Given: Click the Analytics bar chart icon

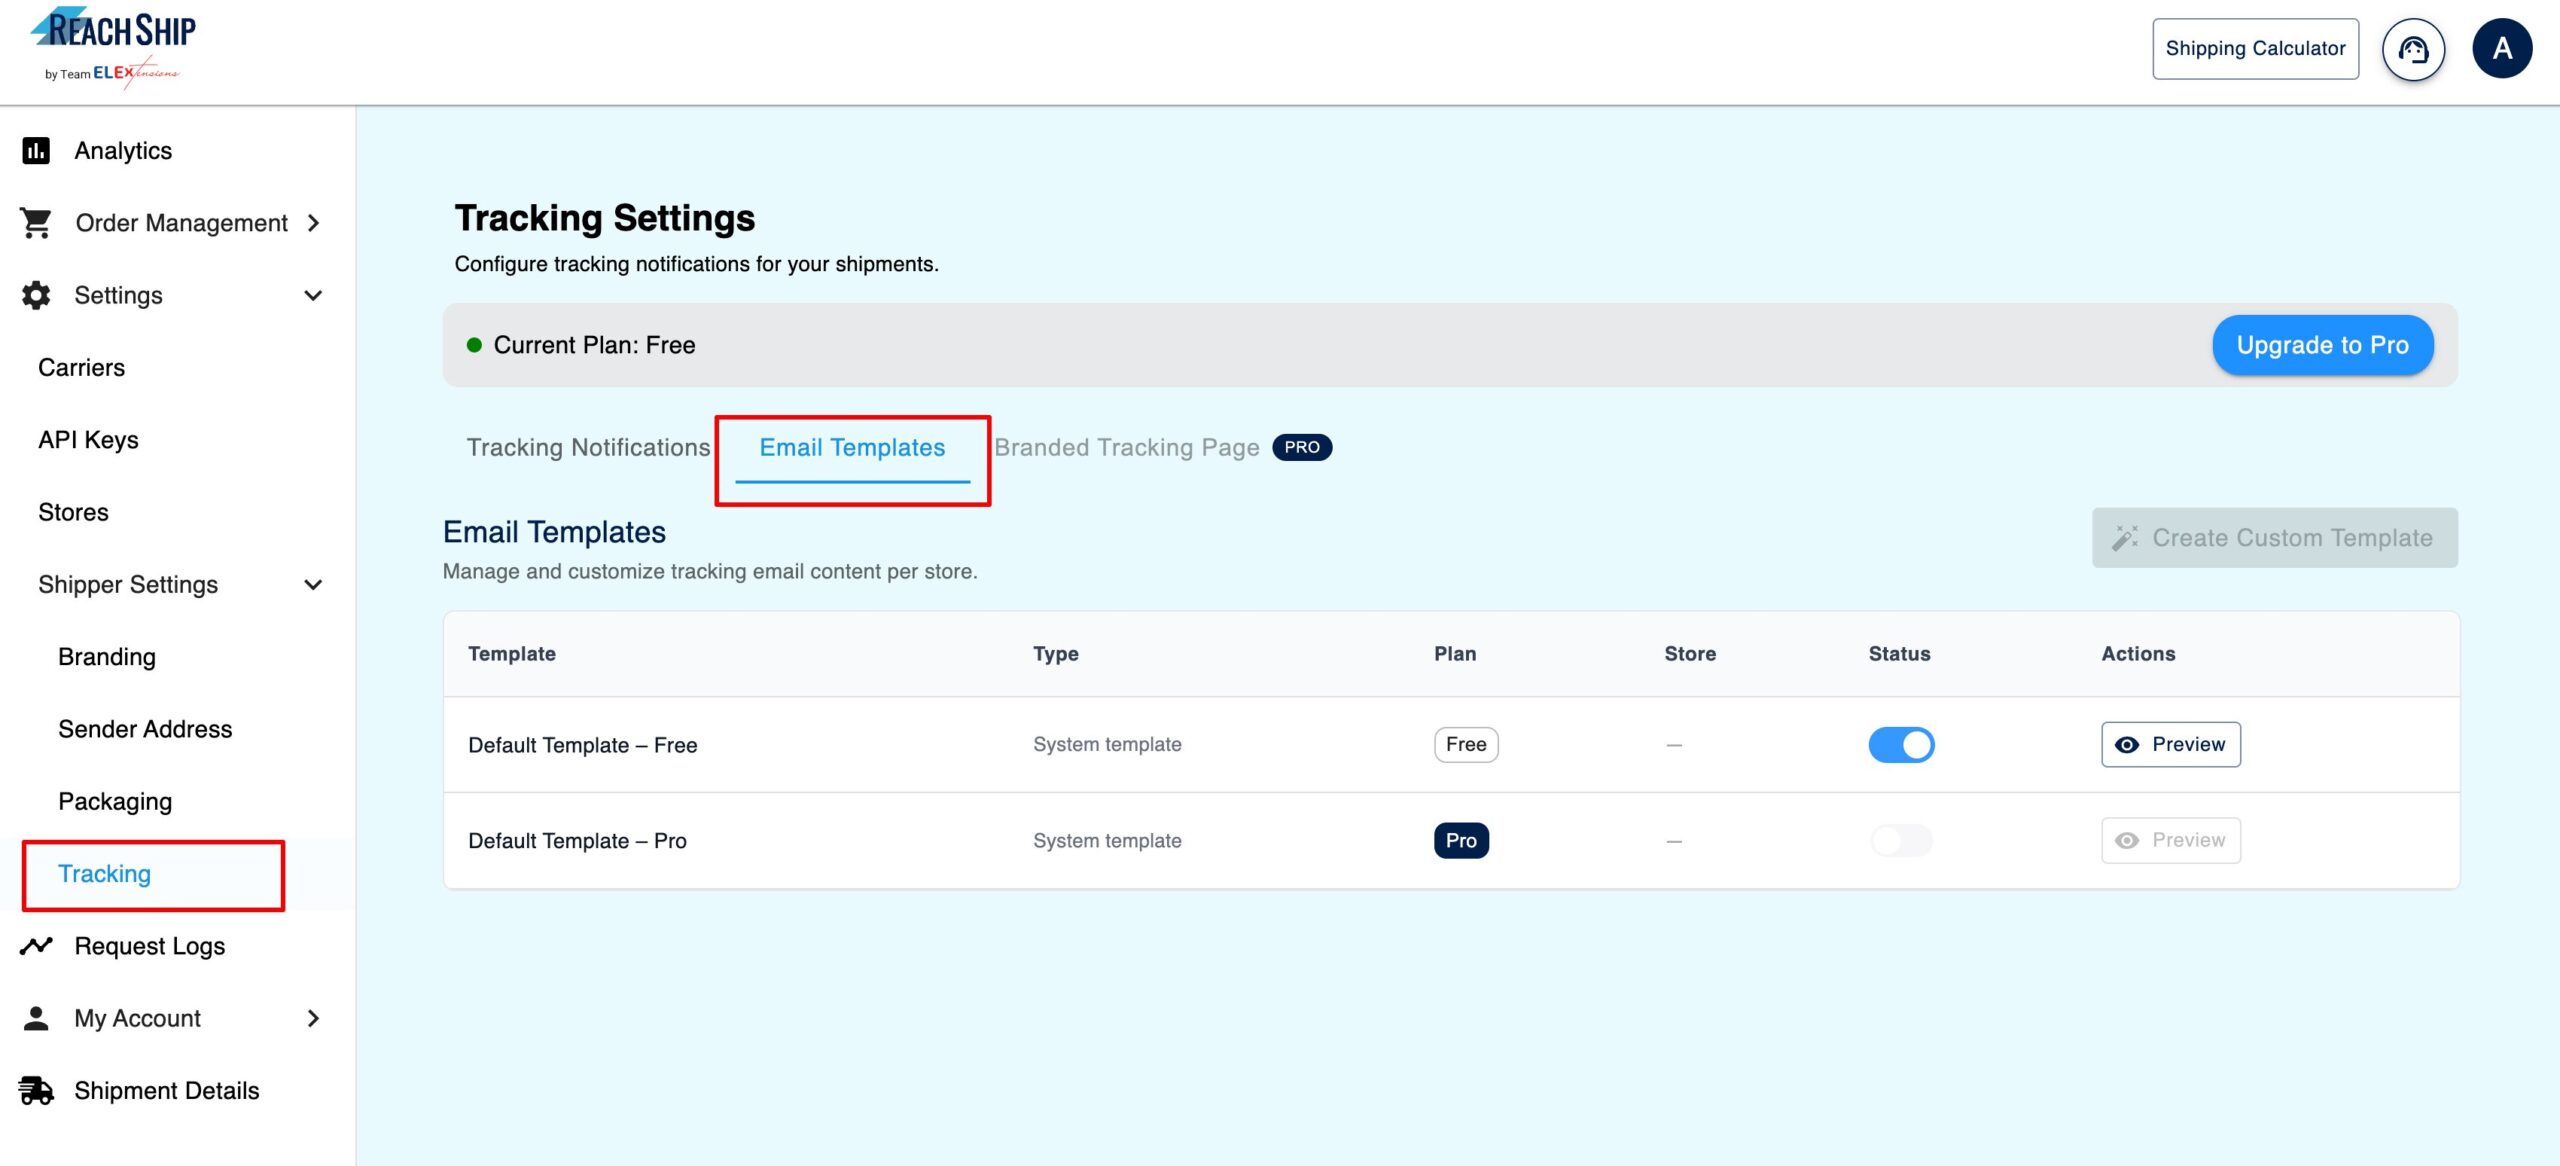Looking at the screenshot, I should click(36, 151).
